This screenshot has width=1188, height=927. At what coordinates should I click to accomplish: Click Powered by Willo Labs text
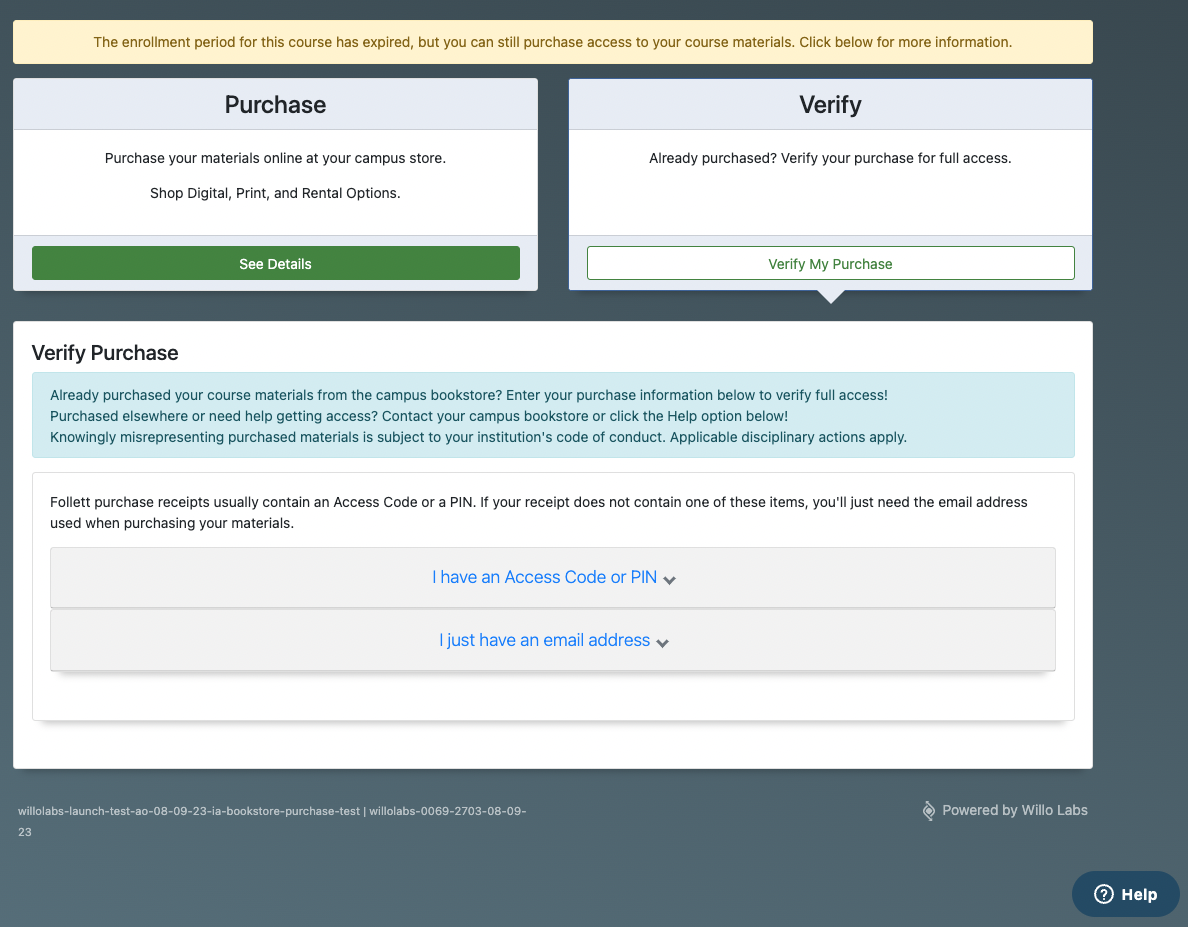(x=1014, y=810)
